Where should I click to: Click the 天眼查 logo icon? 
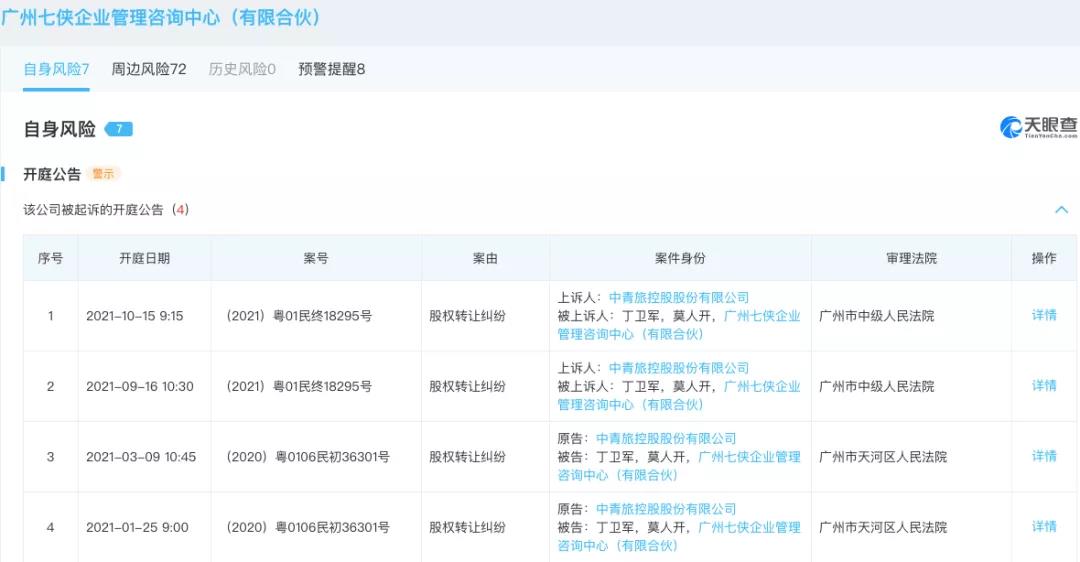(1039, 127)
